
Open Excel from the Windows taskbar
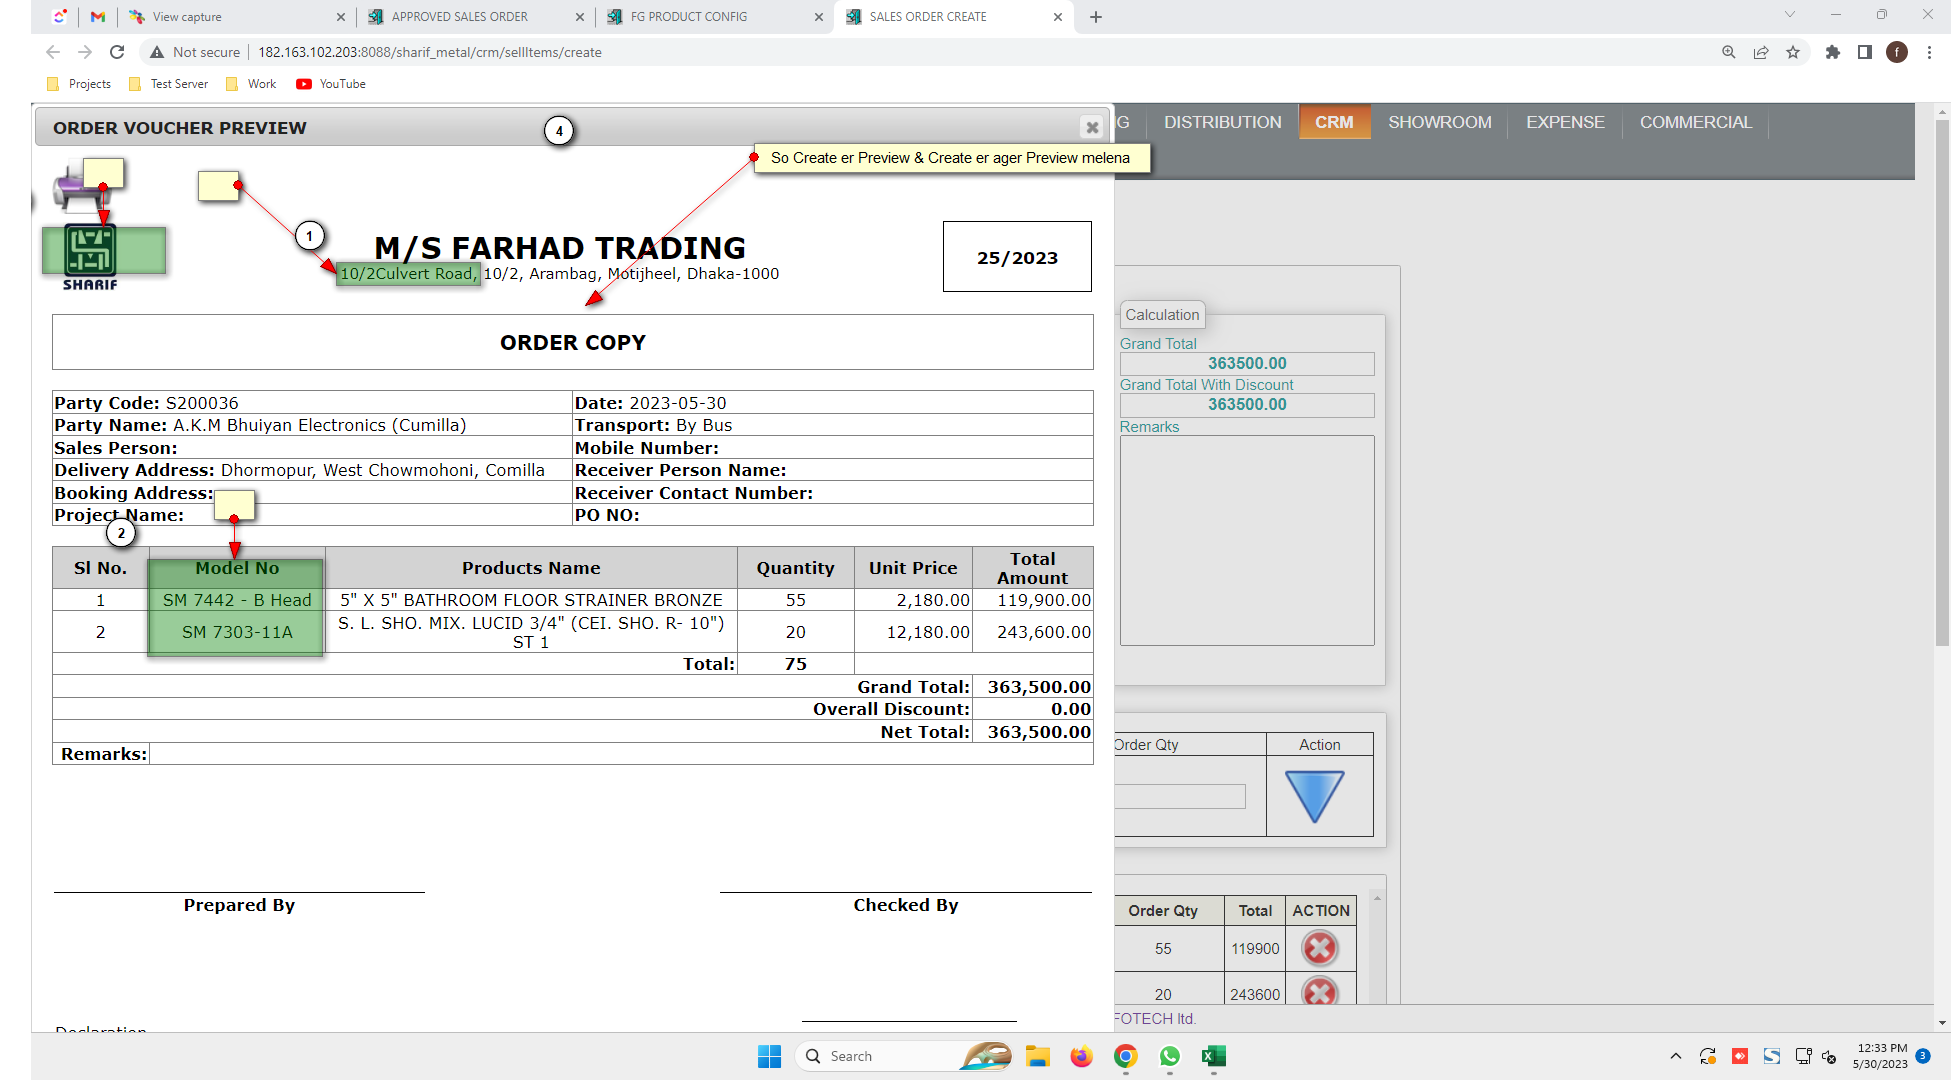coord(1213,1056)
